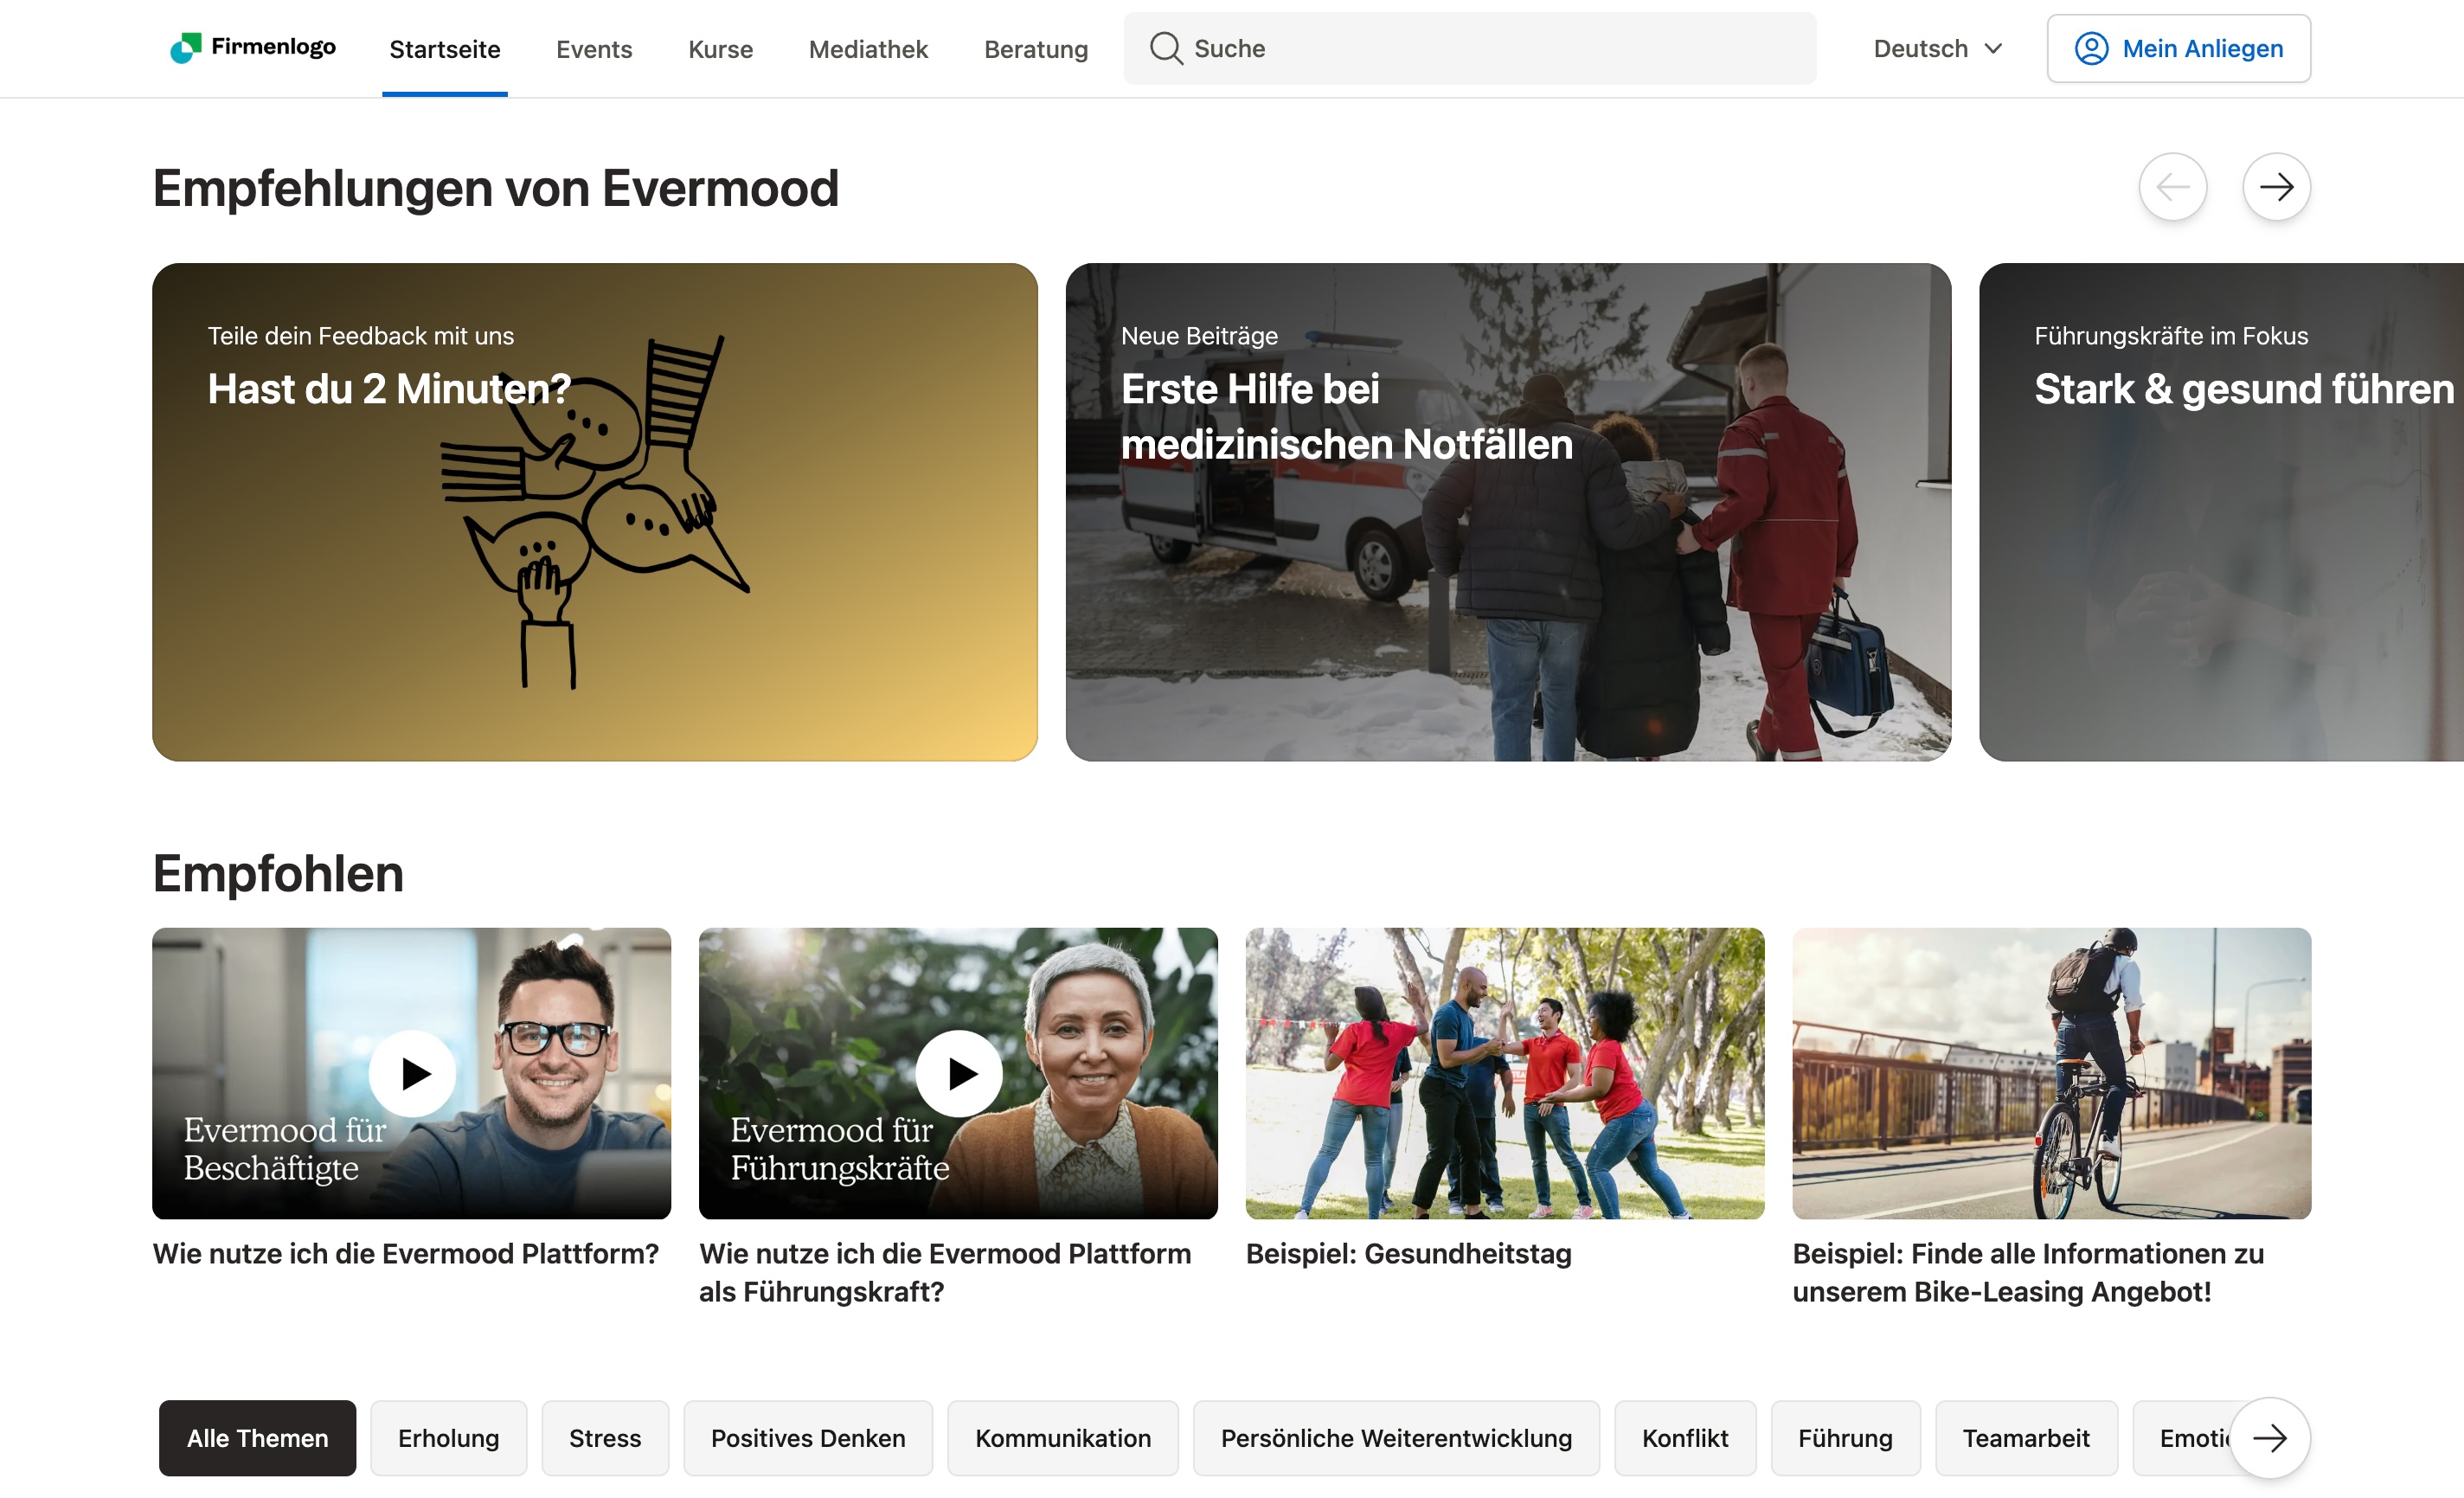Open the Beispiel: Gesundheitstag article link

click(1408, 1254)
